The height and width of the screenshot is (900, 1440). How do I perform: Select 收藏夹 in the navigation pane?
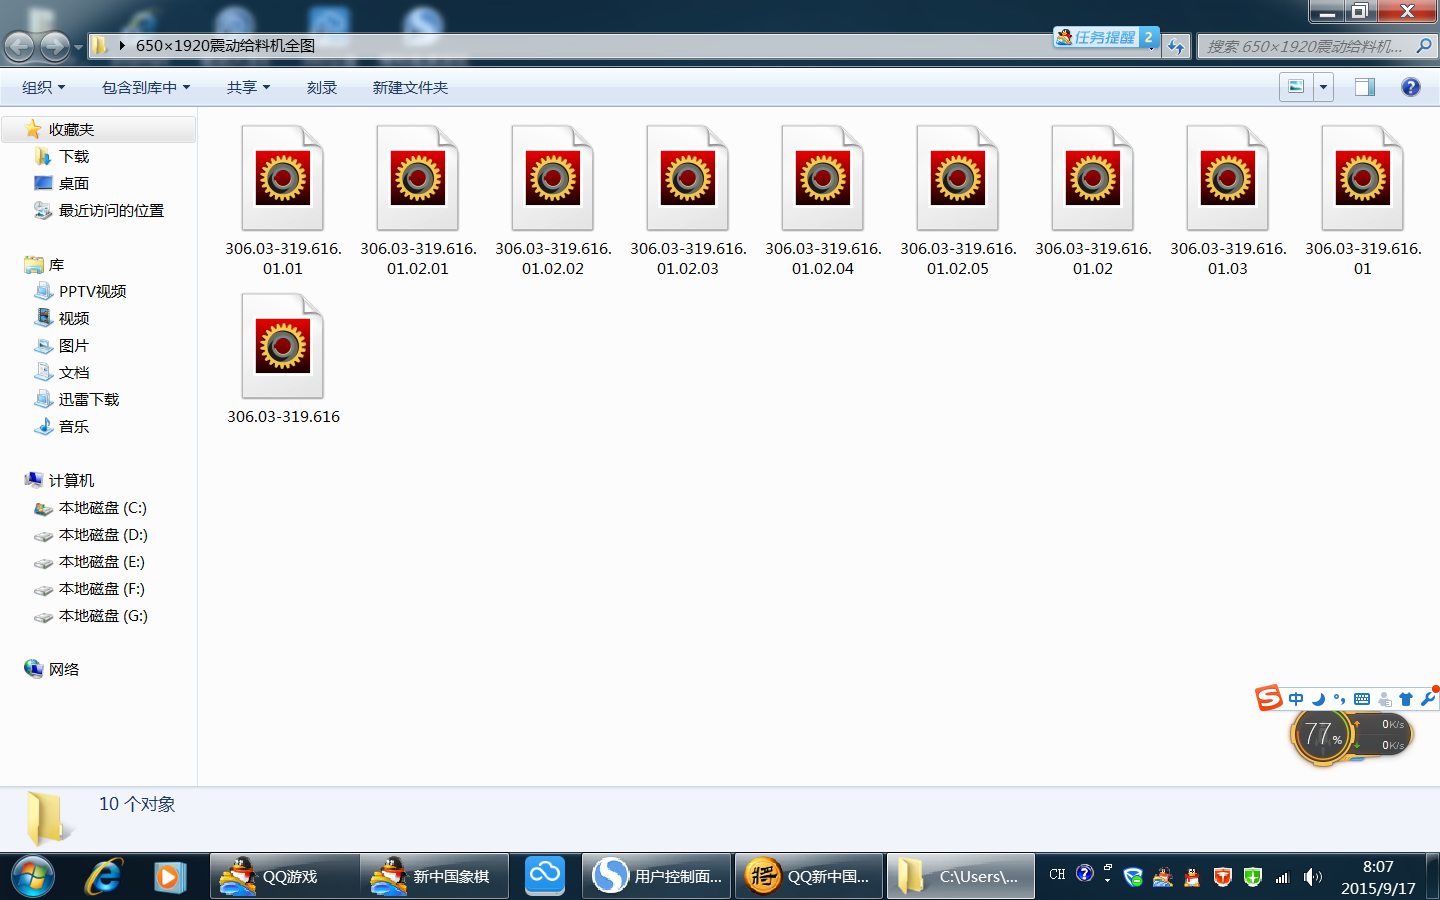(x=98, y=129)
